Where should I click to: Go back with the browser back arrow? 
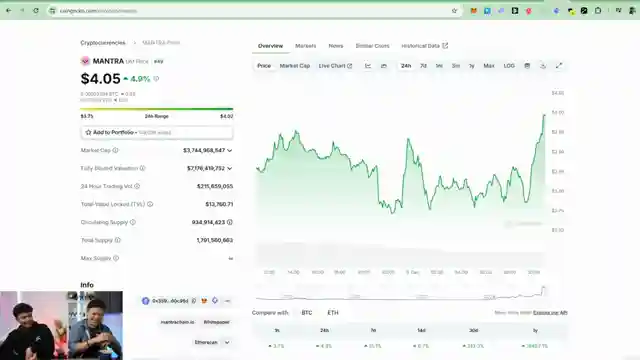9,11
